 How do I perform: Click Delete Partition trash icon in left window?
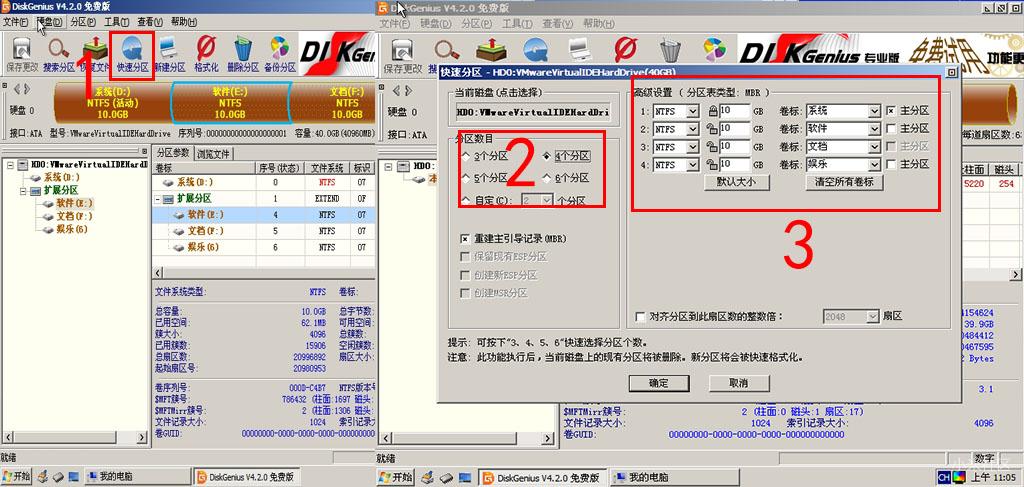click(x=243, y=55)
